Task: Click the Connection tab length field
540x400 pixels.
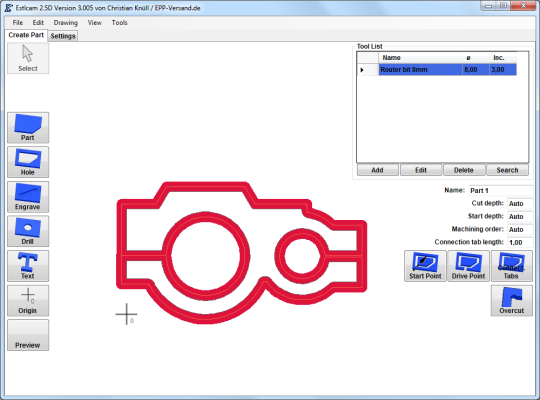Action: (520, 242)
